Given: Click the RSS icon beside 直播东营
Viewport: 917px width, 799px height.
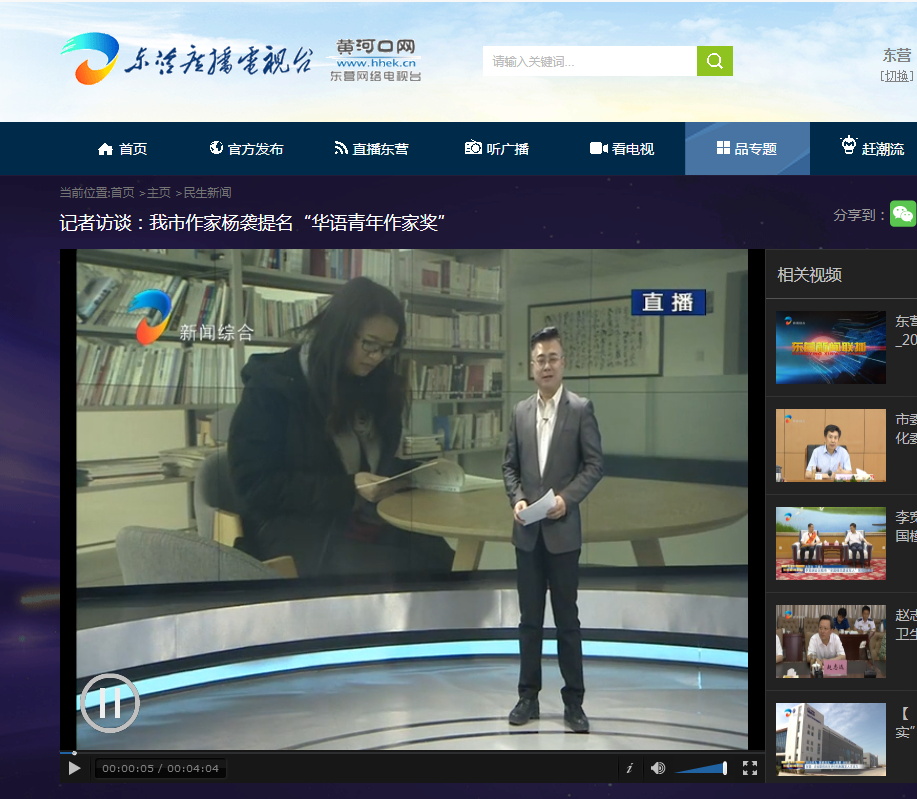Looking at the screenshot, I should click(x=341, y=148).
